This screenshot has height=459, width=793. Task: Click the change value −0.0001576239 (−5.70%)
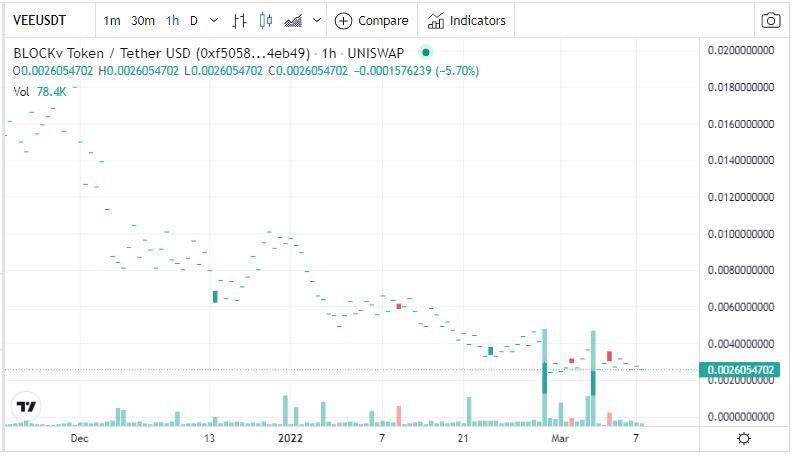416,71
